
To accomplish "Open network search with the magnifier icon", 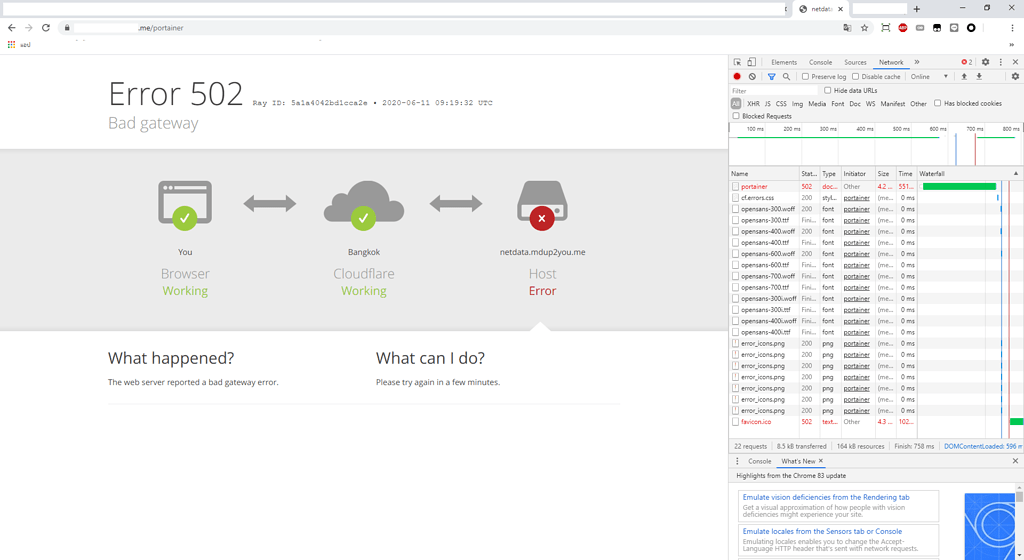I will click(786, 76).
